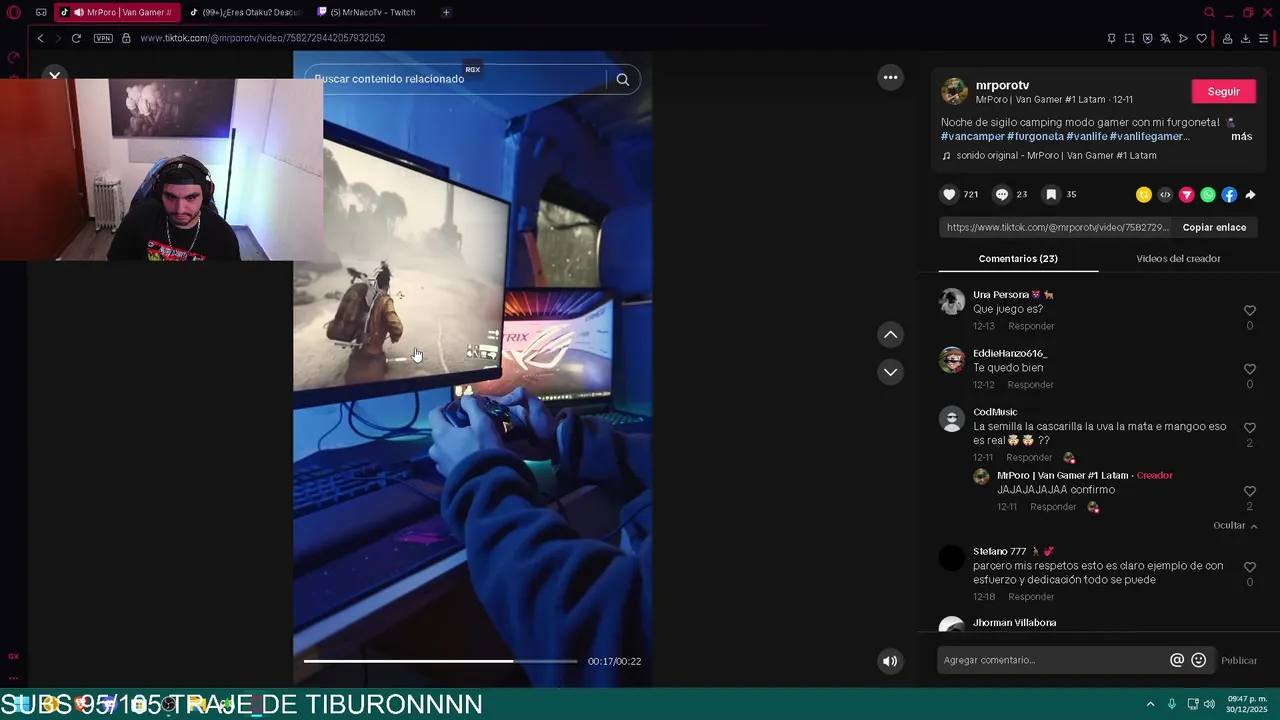Open sonido original MrPoro music link
Image resolution: width=1280 pixels, height=720 pixels.
click(x=1056, y=156)
